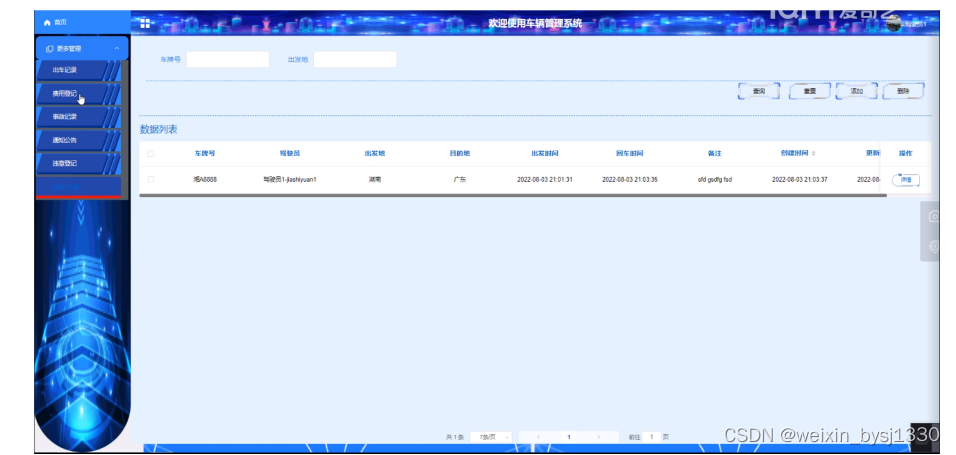Click the 车牌号 input field

[227, 59]
